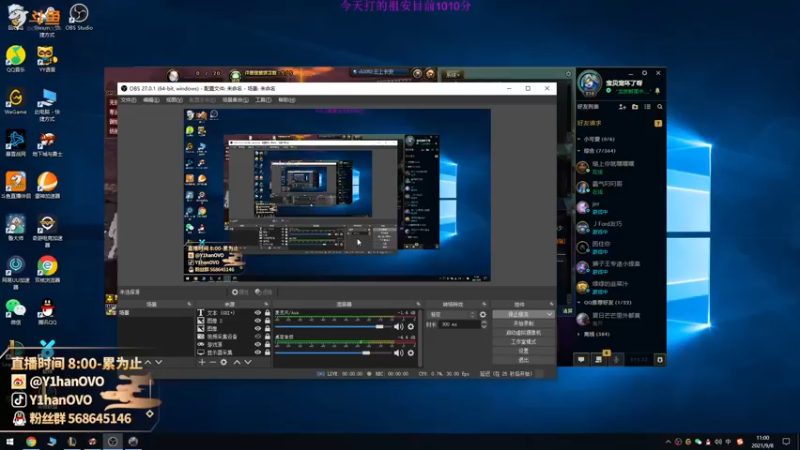Viewport: 800px width, 450px height.
Task: Open the scene transition properties gear
Action: pos(483,315)
